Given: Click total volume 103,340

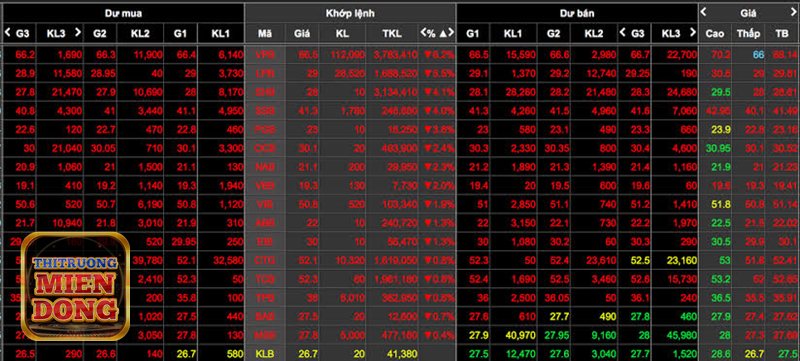Looking at the screenshot, I should 398,204.
